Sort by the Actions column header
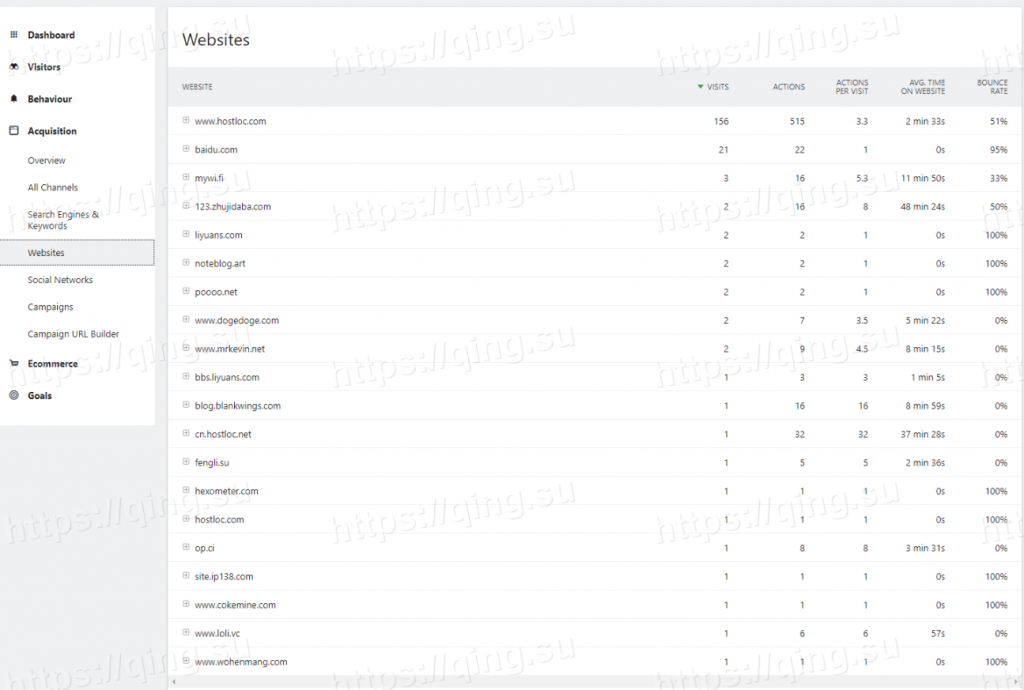Viewport: 1024px width, 690px height. point(788,87)
